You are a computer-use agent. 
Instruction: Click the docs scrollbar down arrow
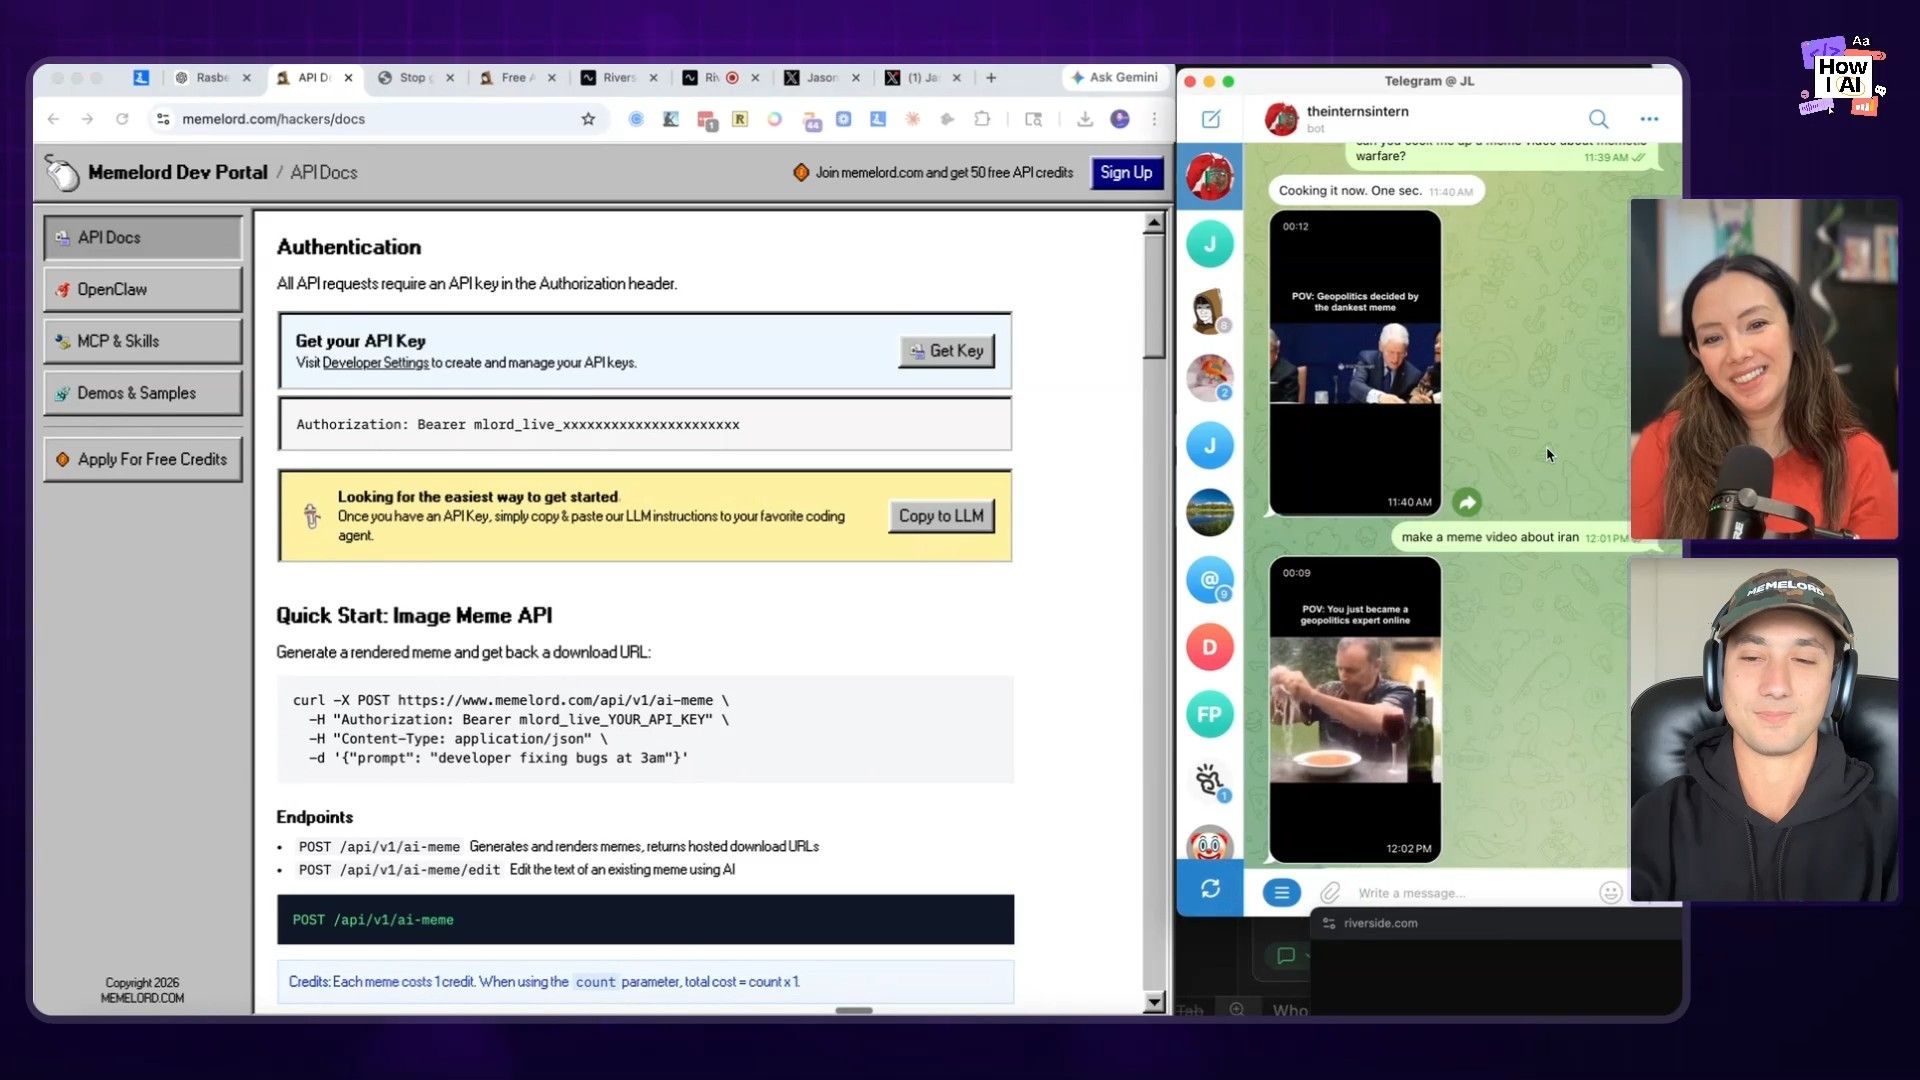(x=1154, y=1001)
